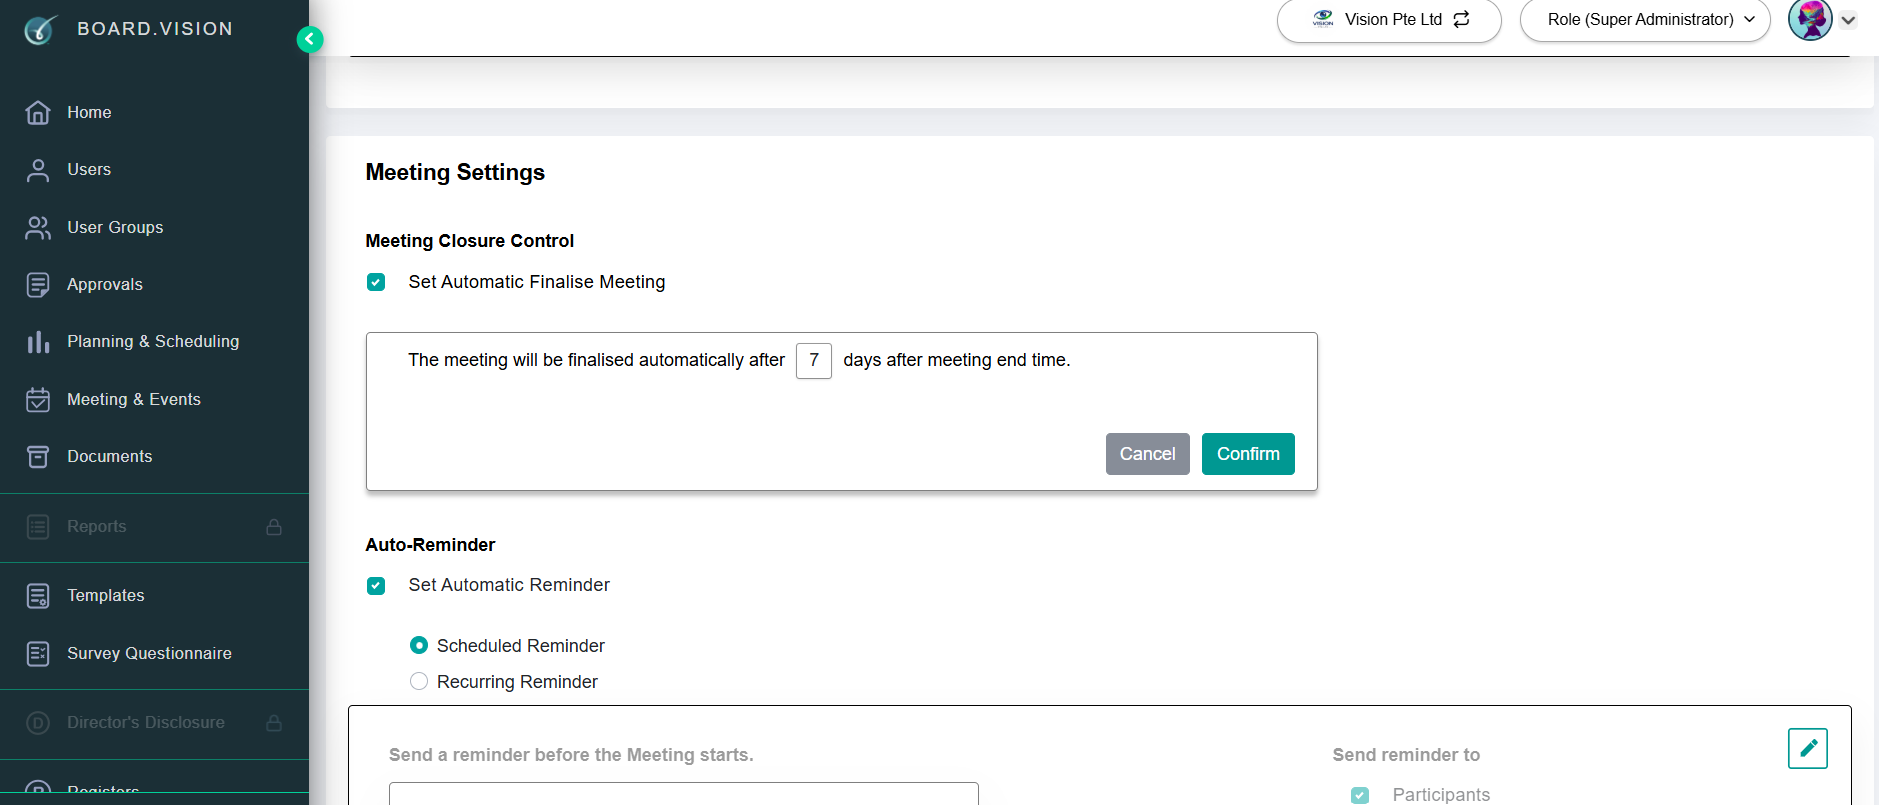Open Planning & Scheduling chart icon
The height and width of the screenshot is (805, 1879).
coord(38,342)
